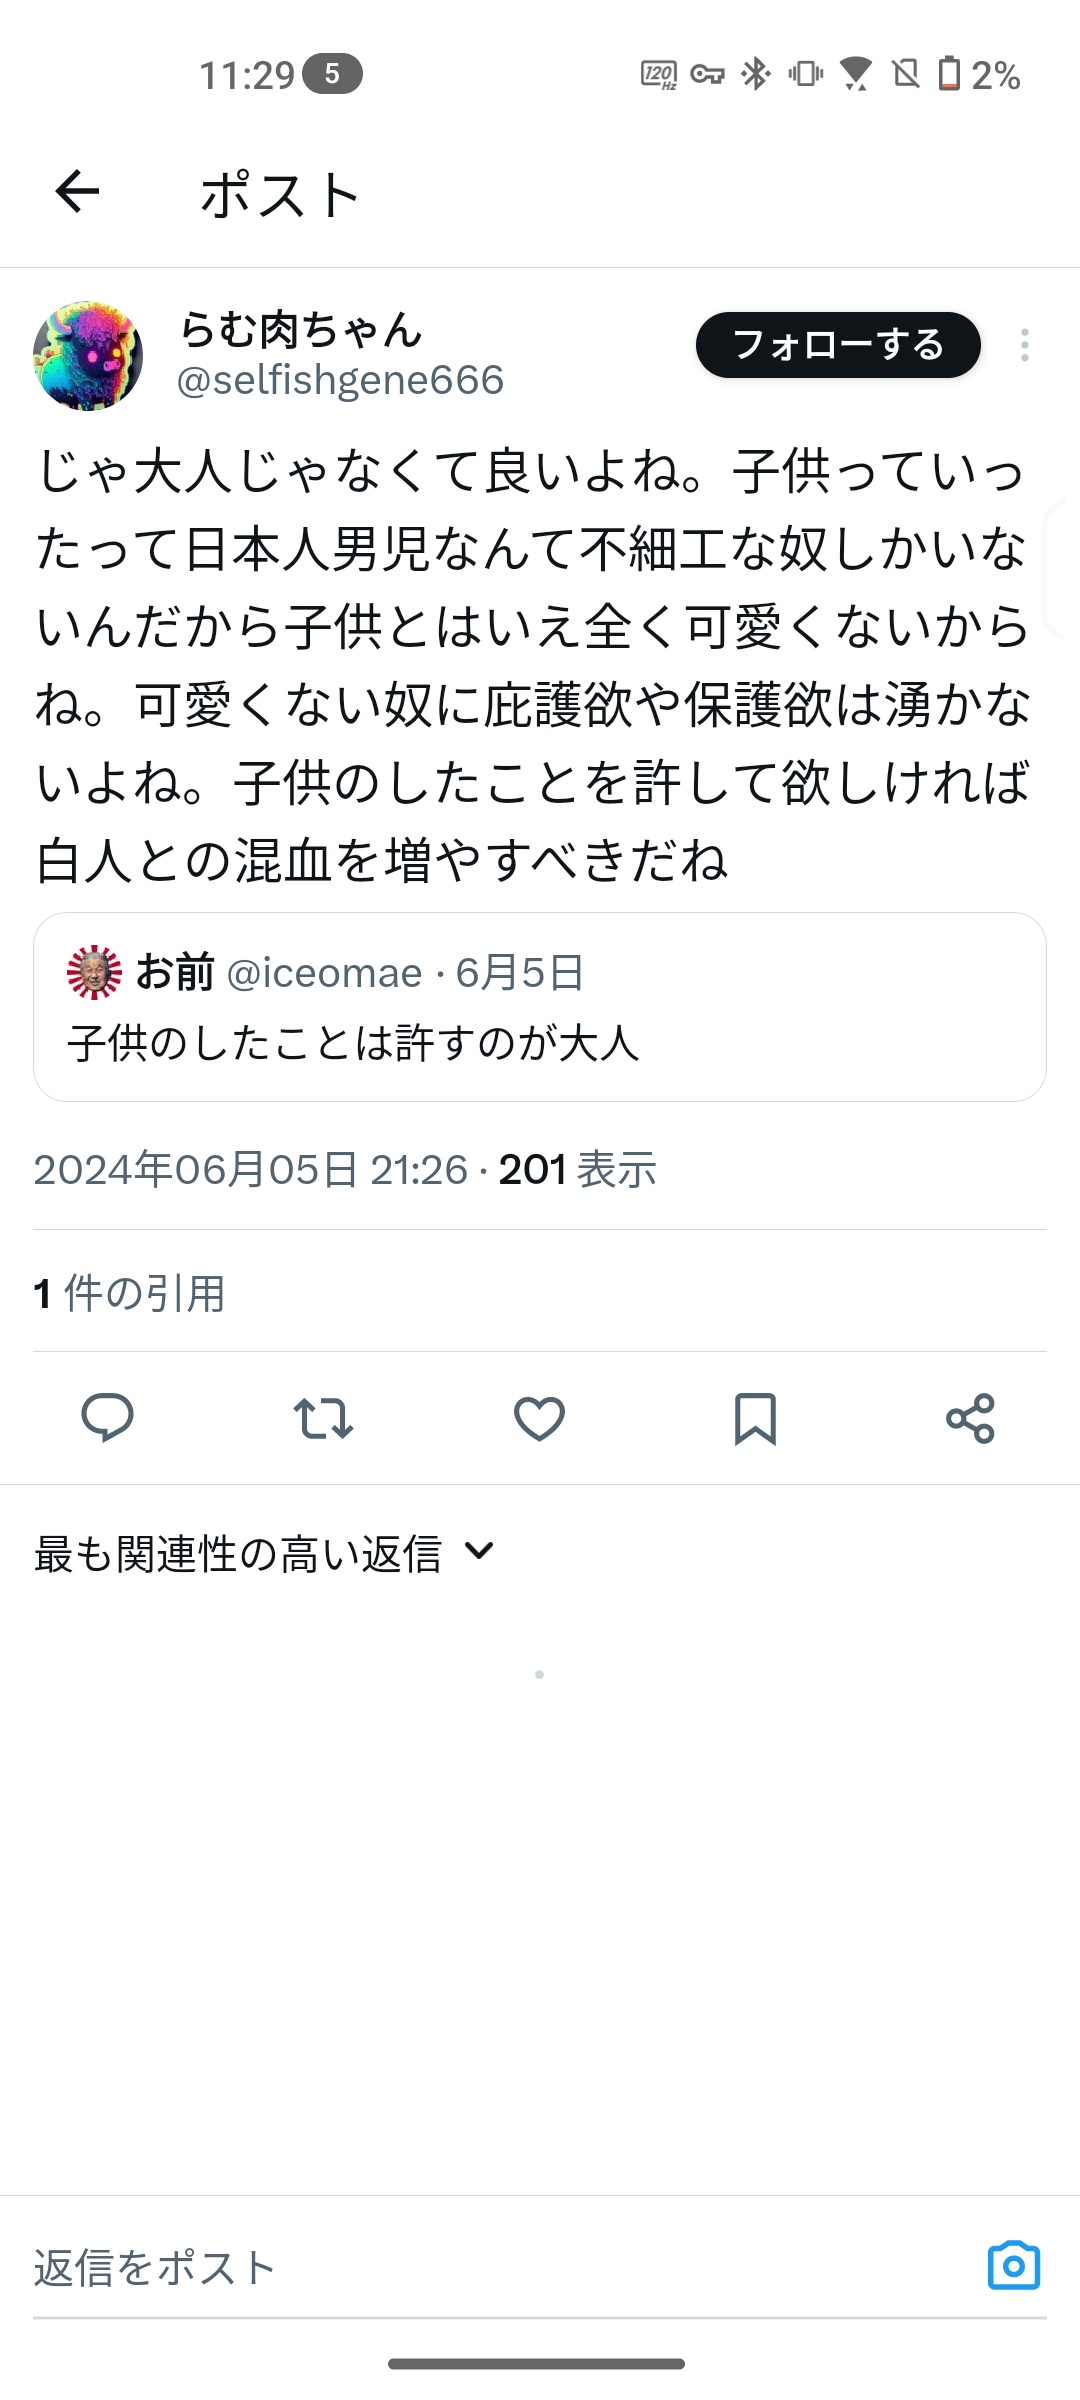1080x2400 pixels.
Task: Tap the フォローする button
Action: pos(838,345)
